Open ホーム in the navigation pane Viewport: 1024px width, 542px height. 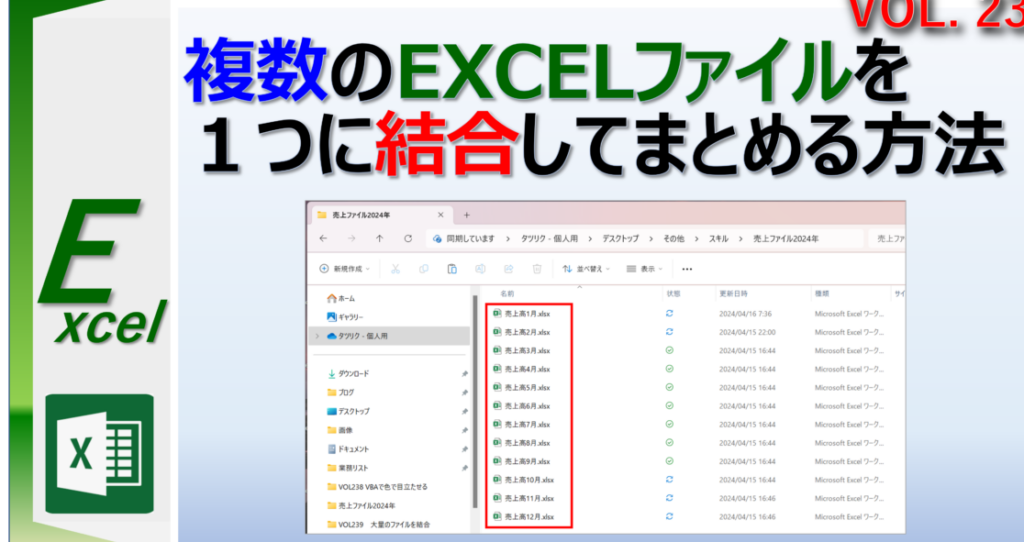pos(341,298)
